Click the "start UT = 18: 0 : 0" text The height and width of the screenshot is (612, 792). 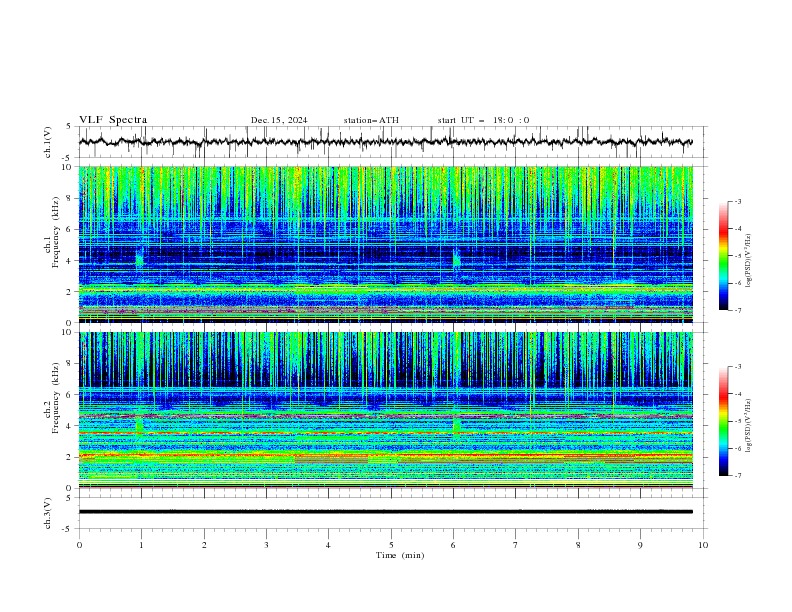coord(483,120)
